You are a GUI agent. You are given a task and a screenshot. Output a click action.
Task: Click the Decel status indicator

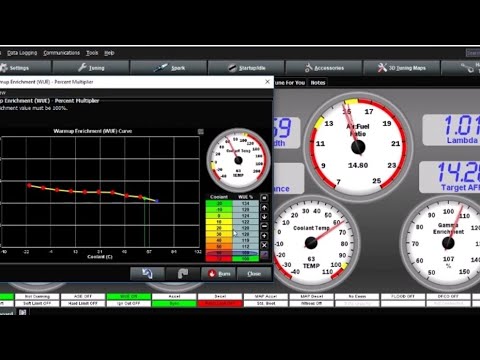tap(220, 296)
